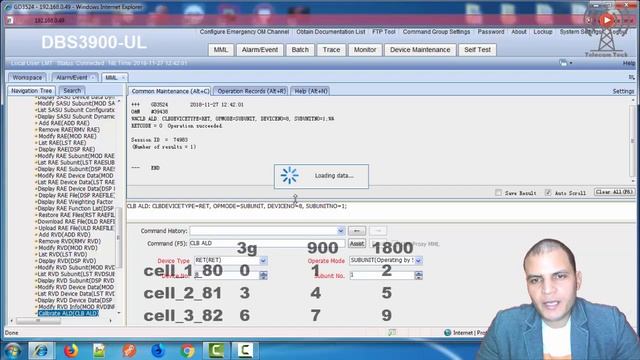Click the next command history arrow button
Screen dimensions: 640x360
point(378,231)
